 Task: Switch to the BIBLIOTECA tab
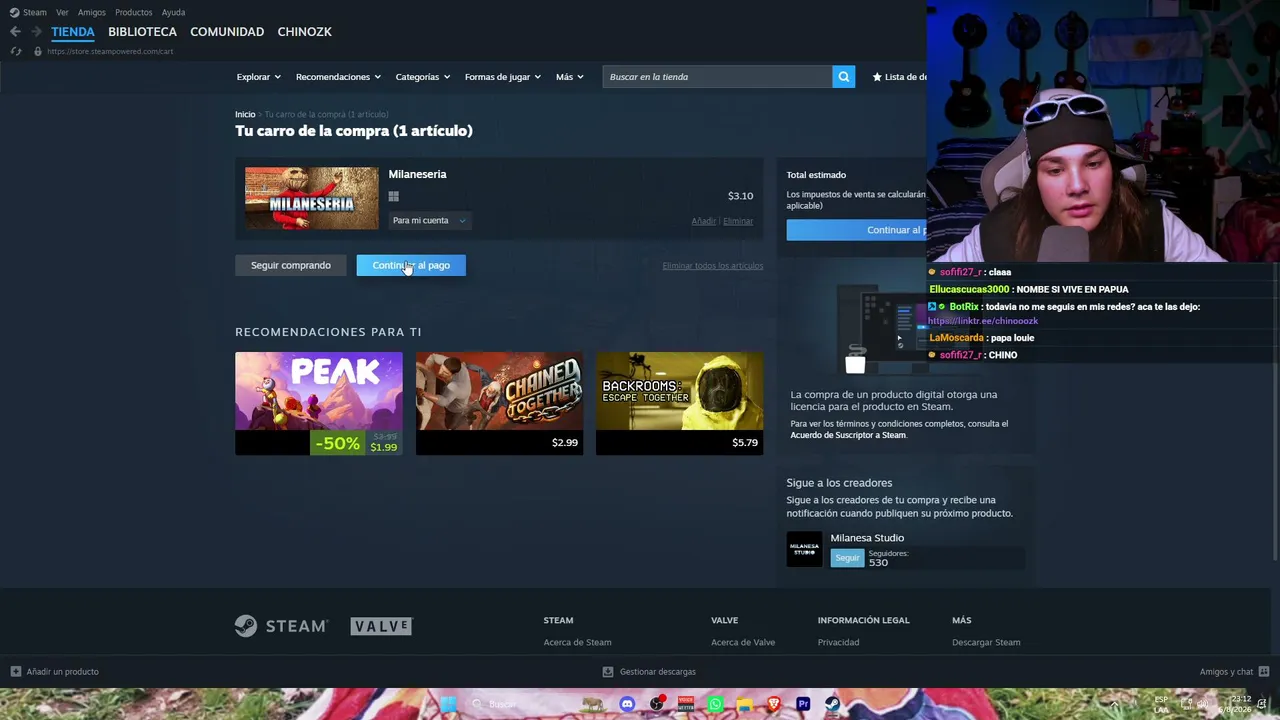(142, 32)
